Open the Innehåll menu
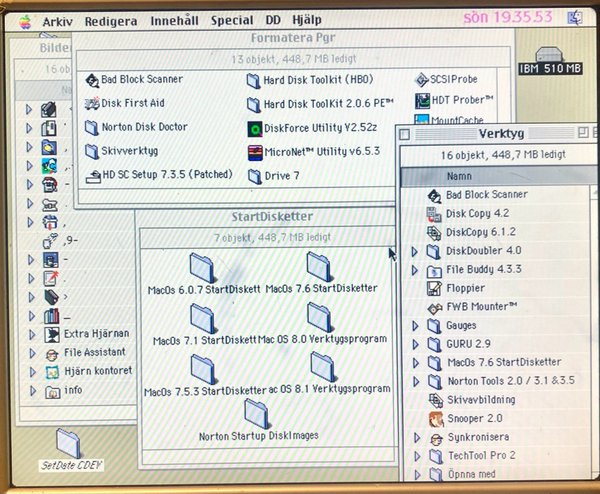Image resolution: width=600 pixels, height=494 pixels. [174, 21]
